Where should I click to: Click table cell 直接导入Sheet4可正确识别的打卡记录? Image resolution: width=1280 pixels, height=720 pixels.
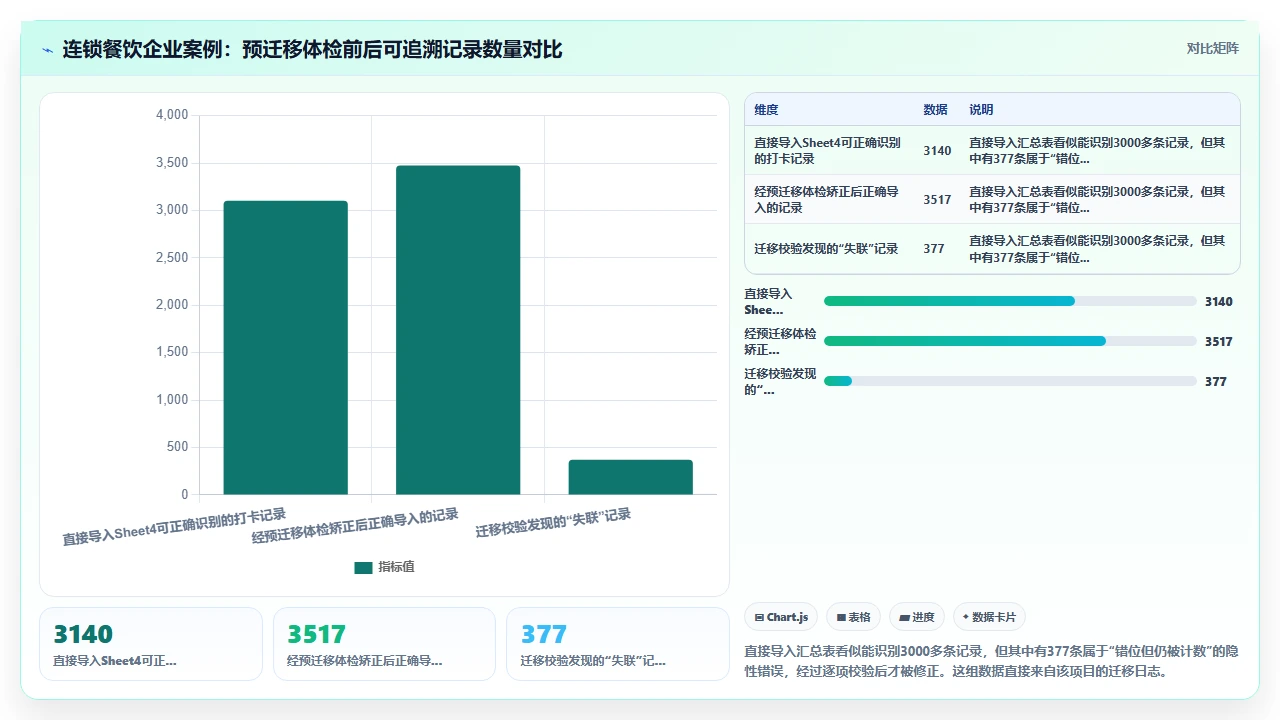click(827, 150)
